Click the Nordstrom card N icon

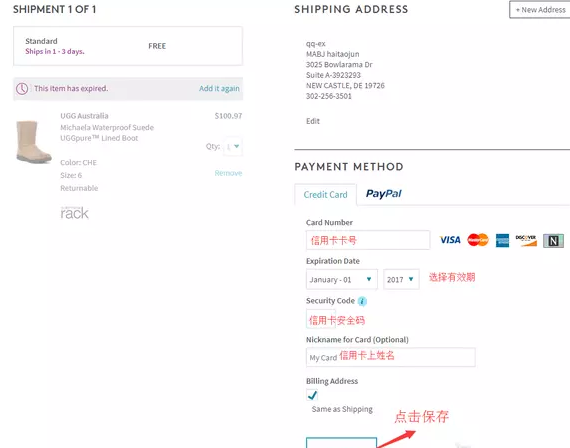pyautogui.click(x=553, y=241)
